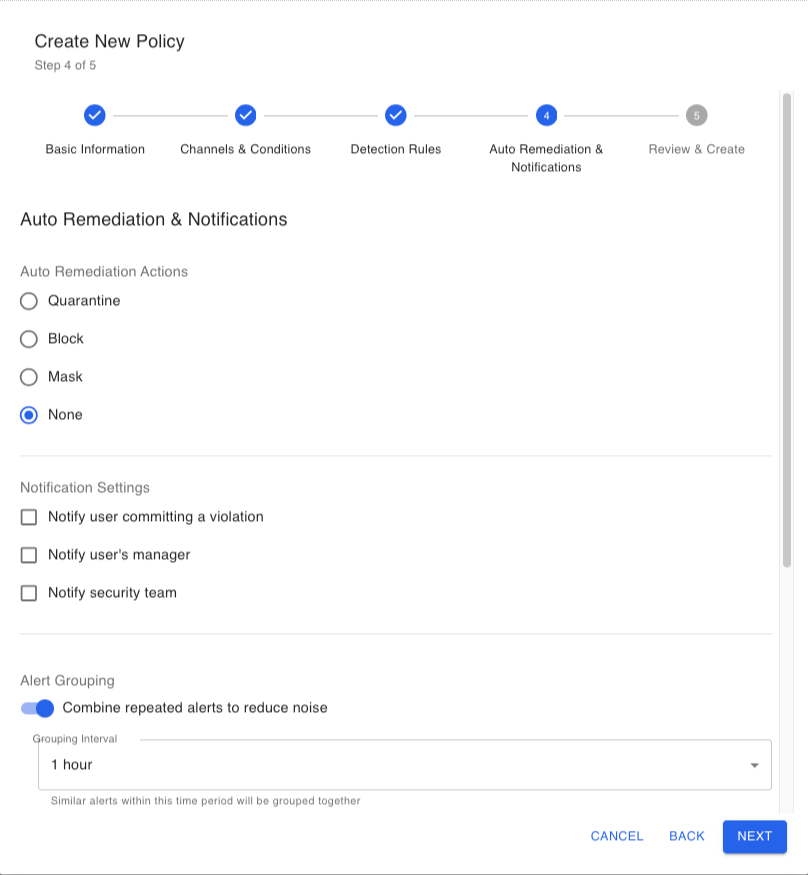Image resolution: width=808 pixels, height=875 pixels.
Task: Click the step 5 Review circle icon
Action: click(696, 115)
